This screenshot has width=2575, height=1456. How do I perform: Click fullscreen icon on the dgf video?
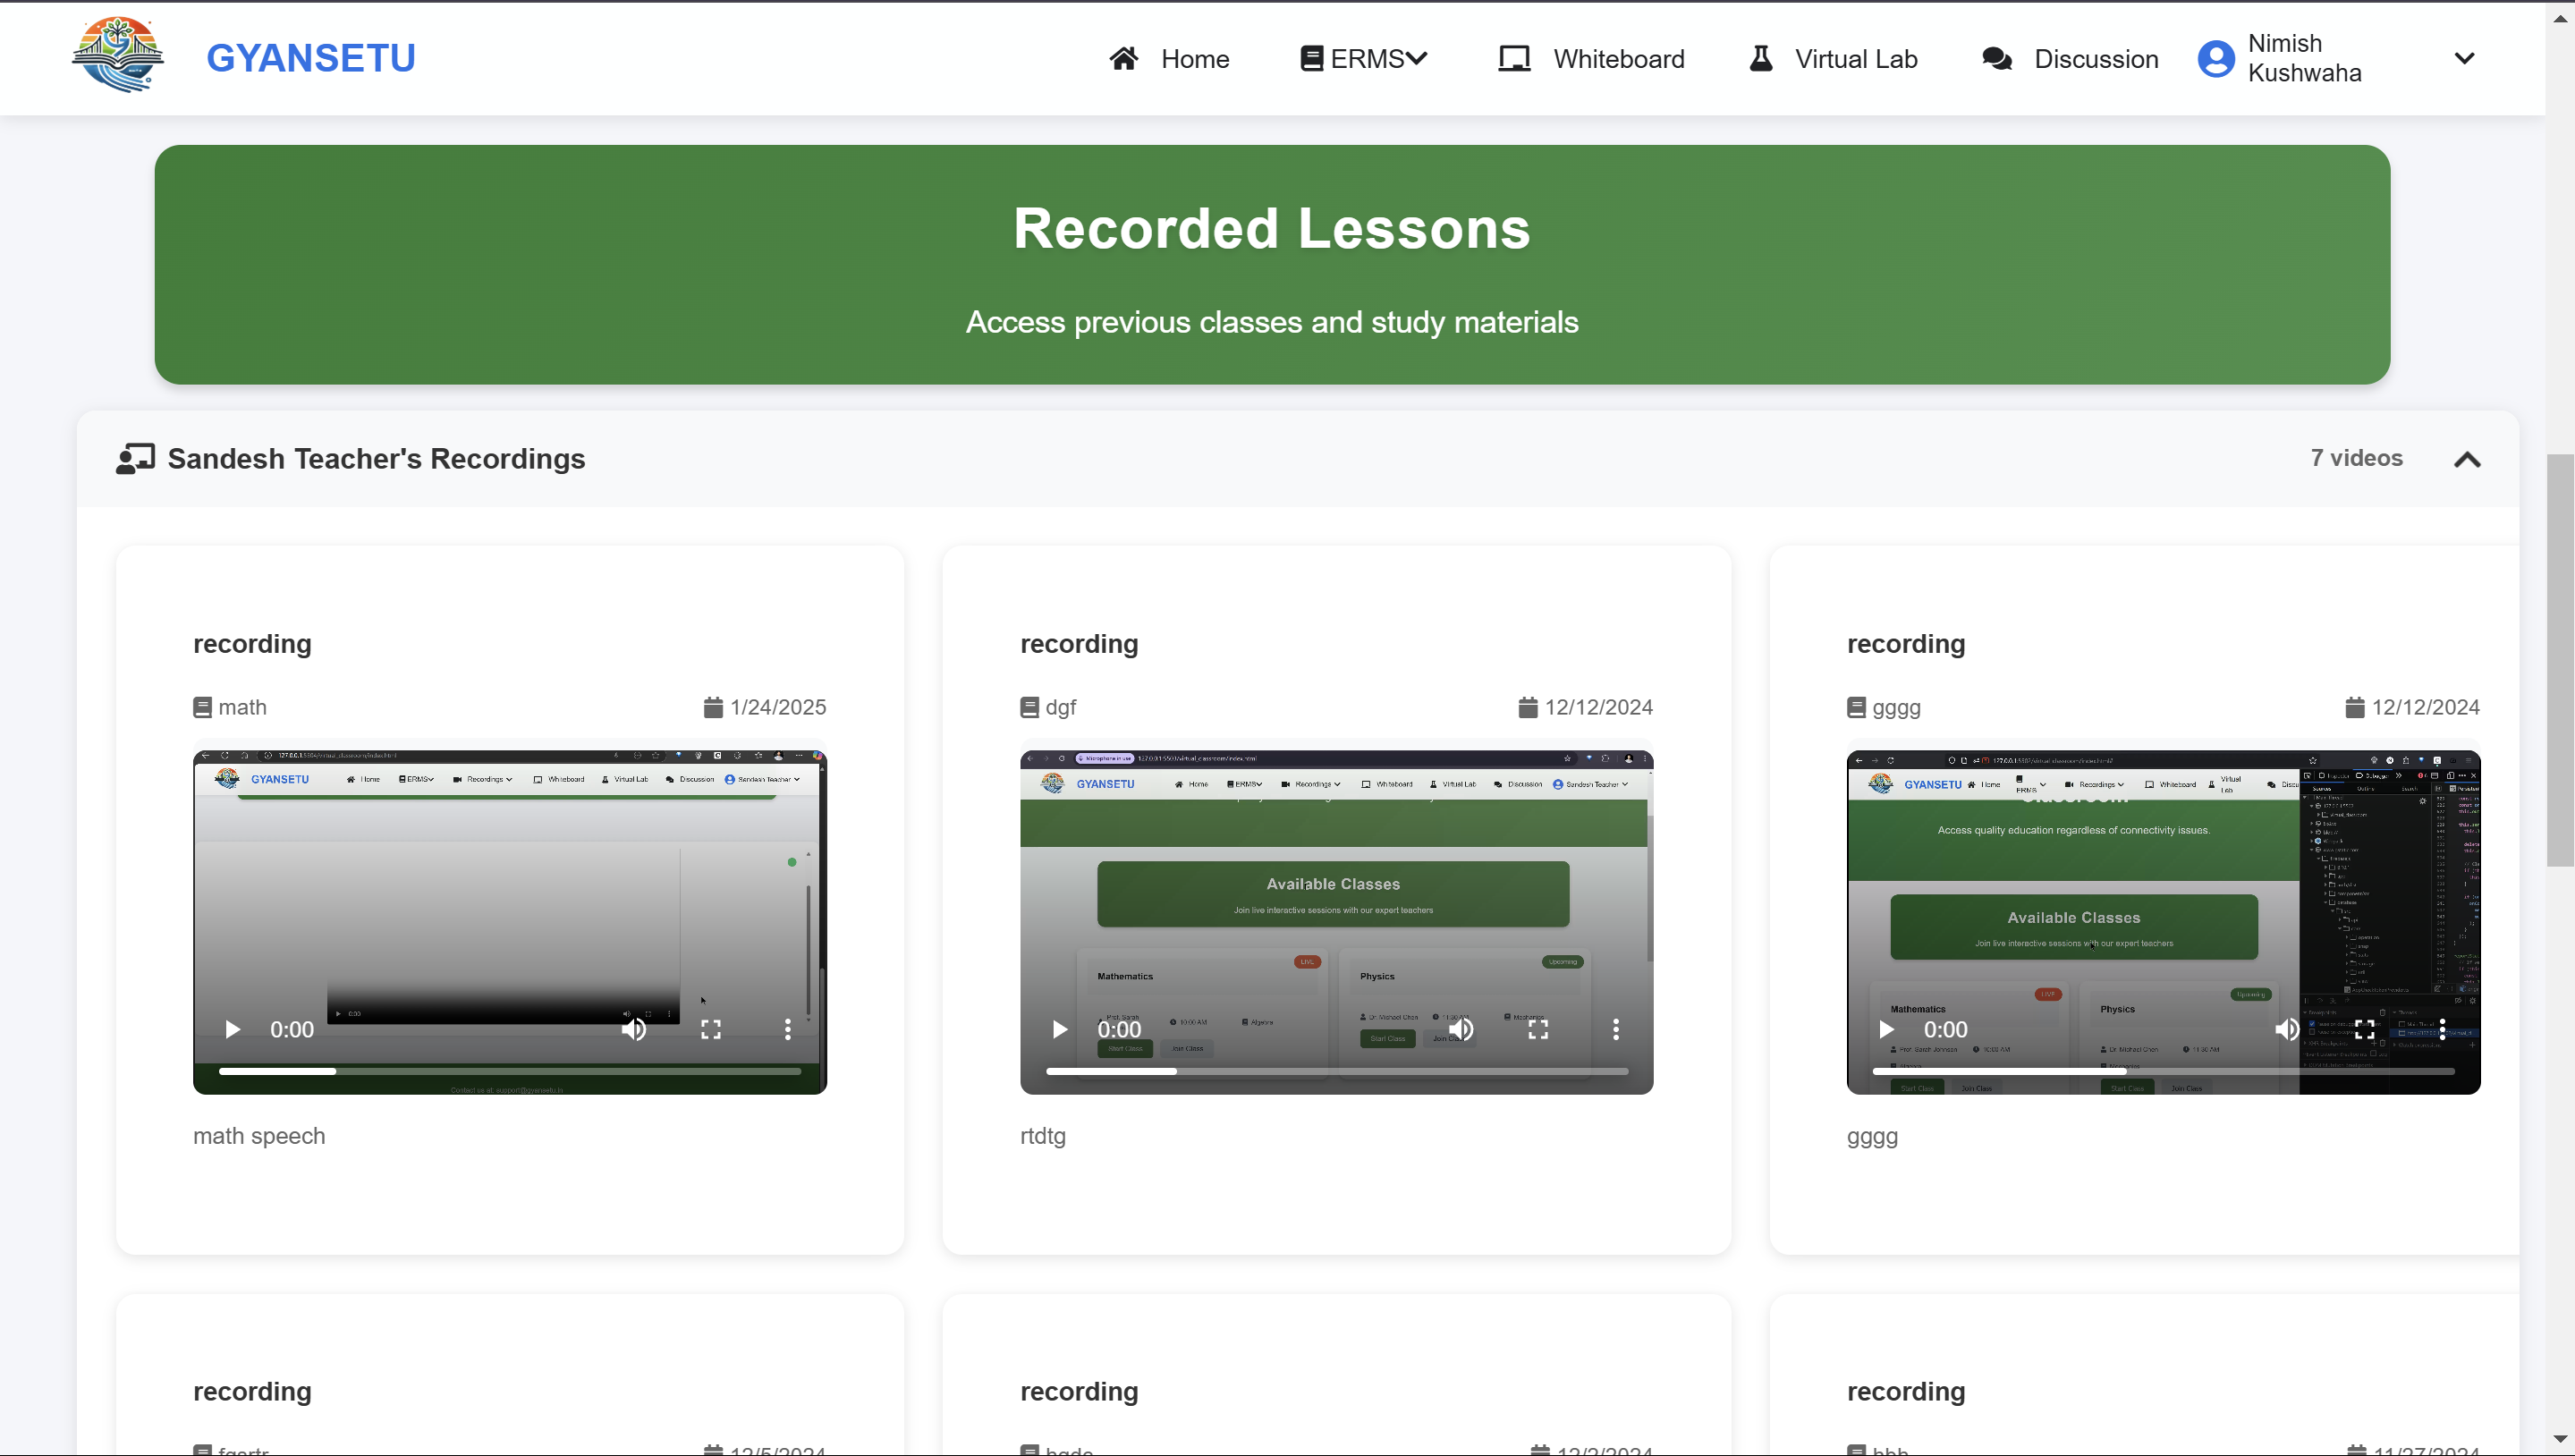tap(1538, 1029)
